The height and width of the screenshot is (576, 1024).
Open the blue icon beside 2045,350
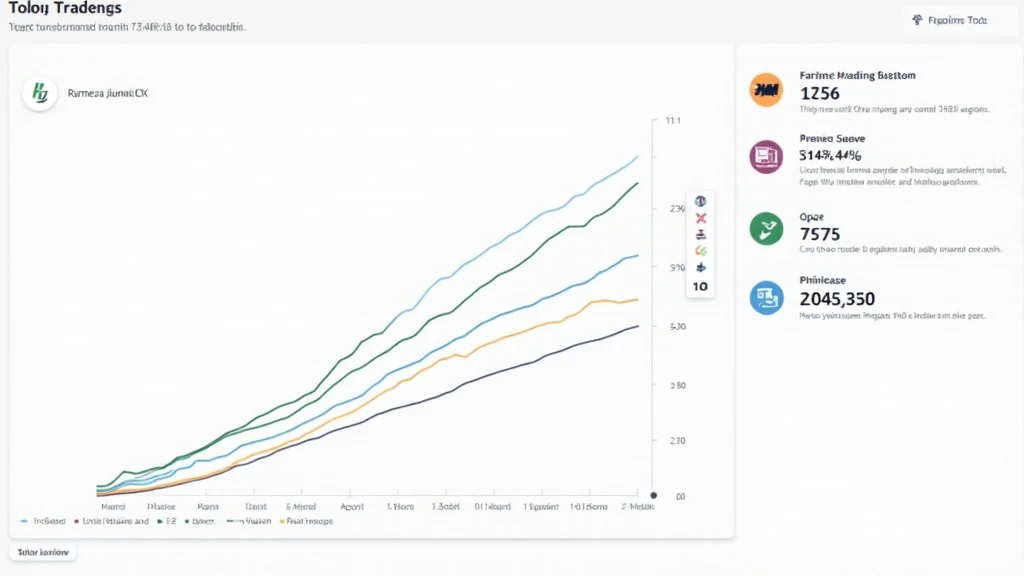[766, 297]
